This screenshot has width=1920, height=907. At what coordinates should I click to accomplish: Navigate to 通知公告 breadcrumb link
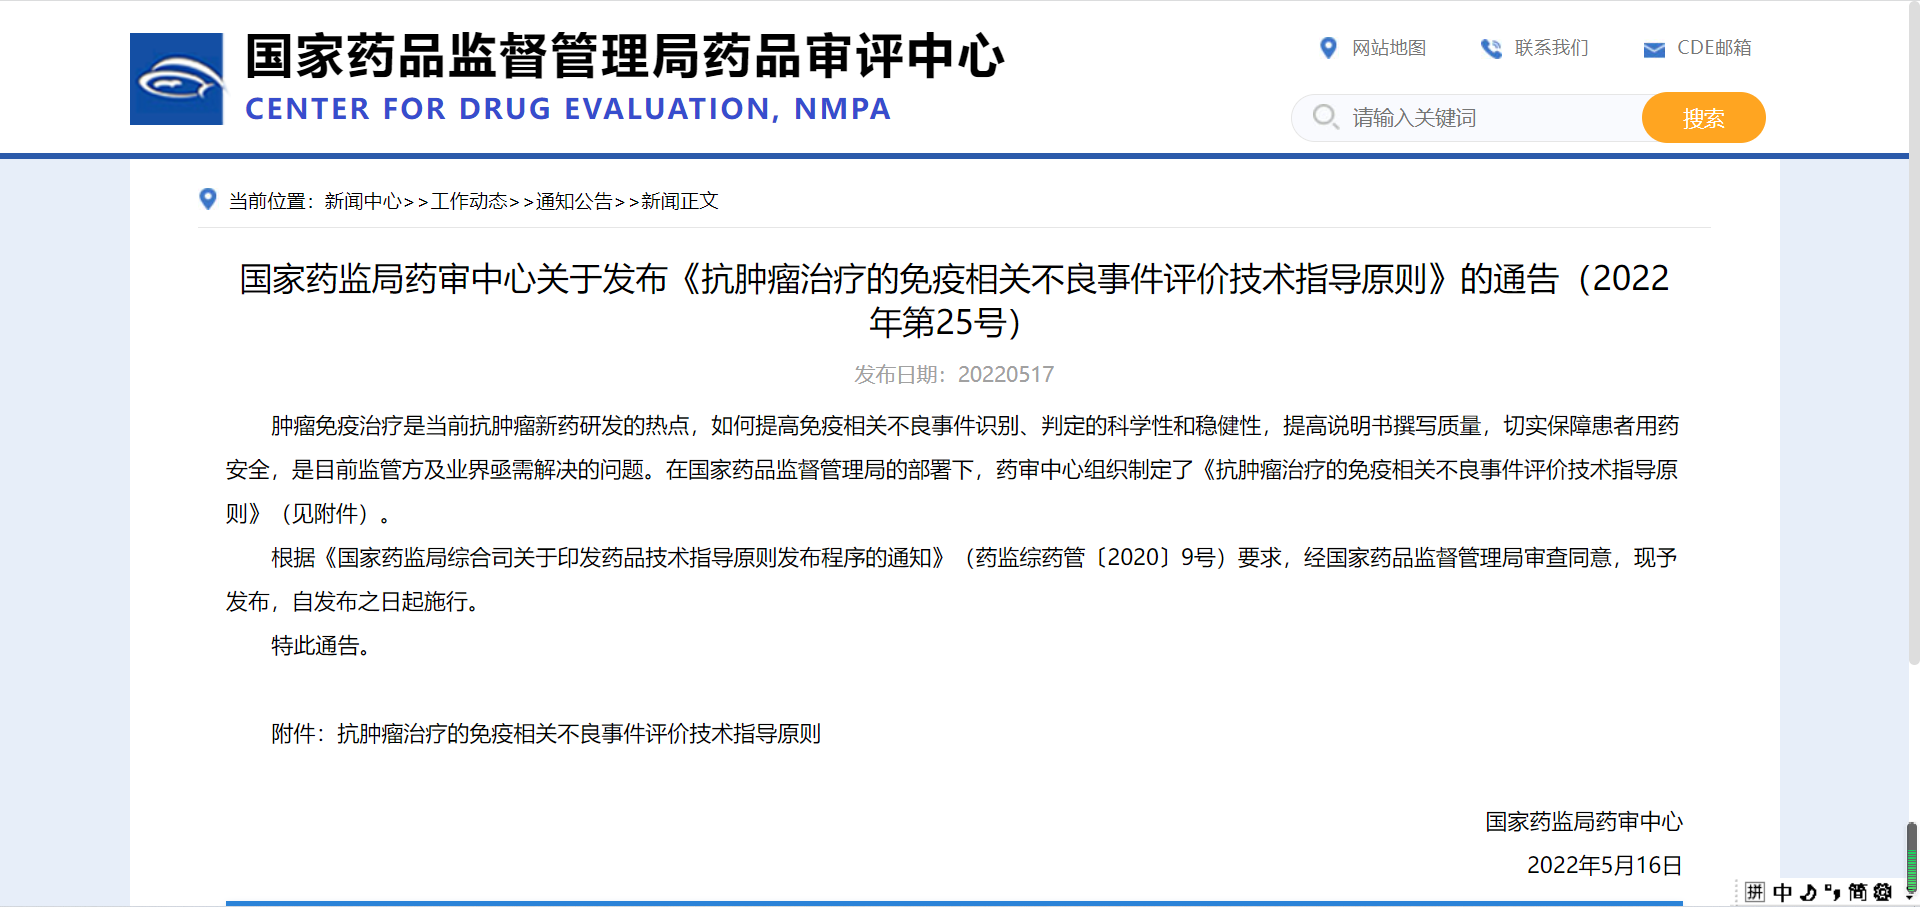coord(574,201)
